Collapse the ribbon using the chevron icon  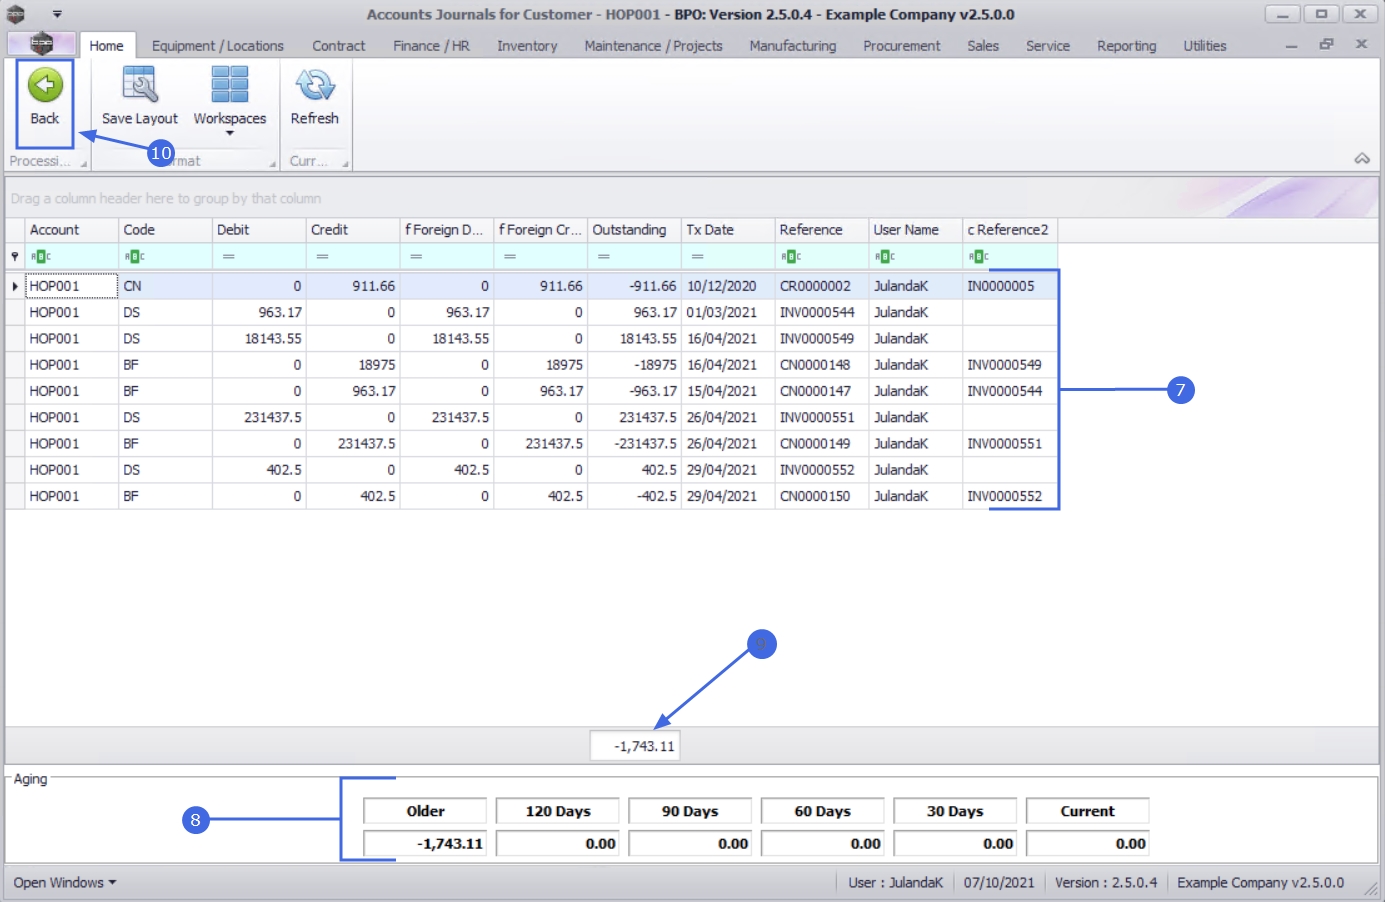[x=1361, y=159]
